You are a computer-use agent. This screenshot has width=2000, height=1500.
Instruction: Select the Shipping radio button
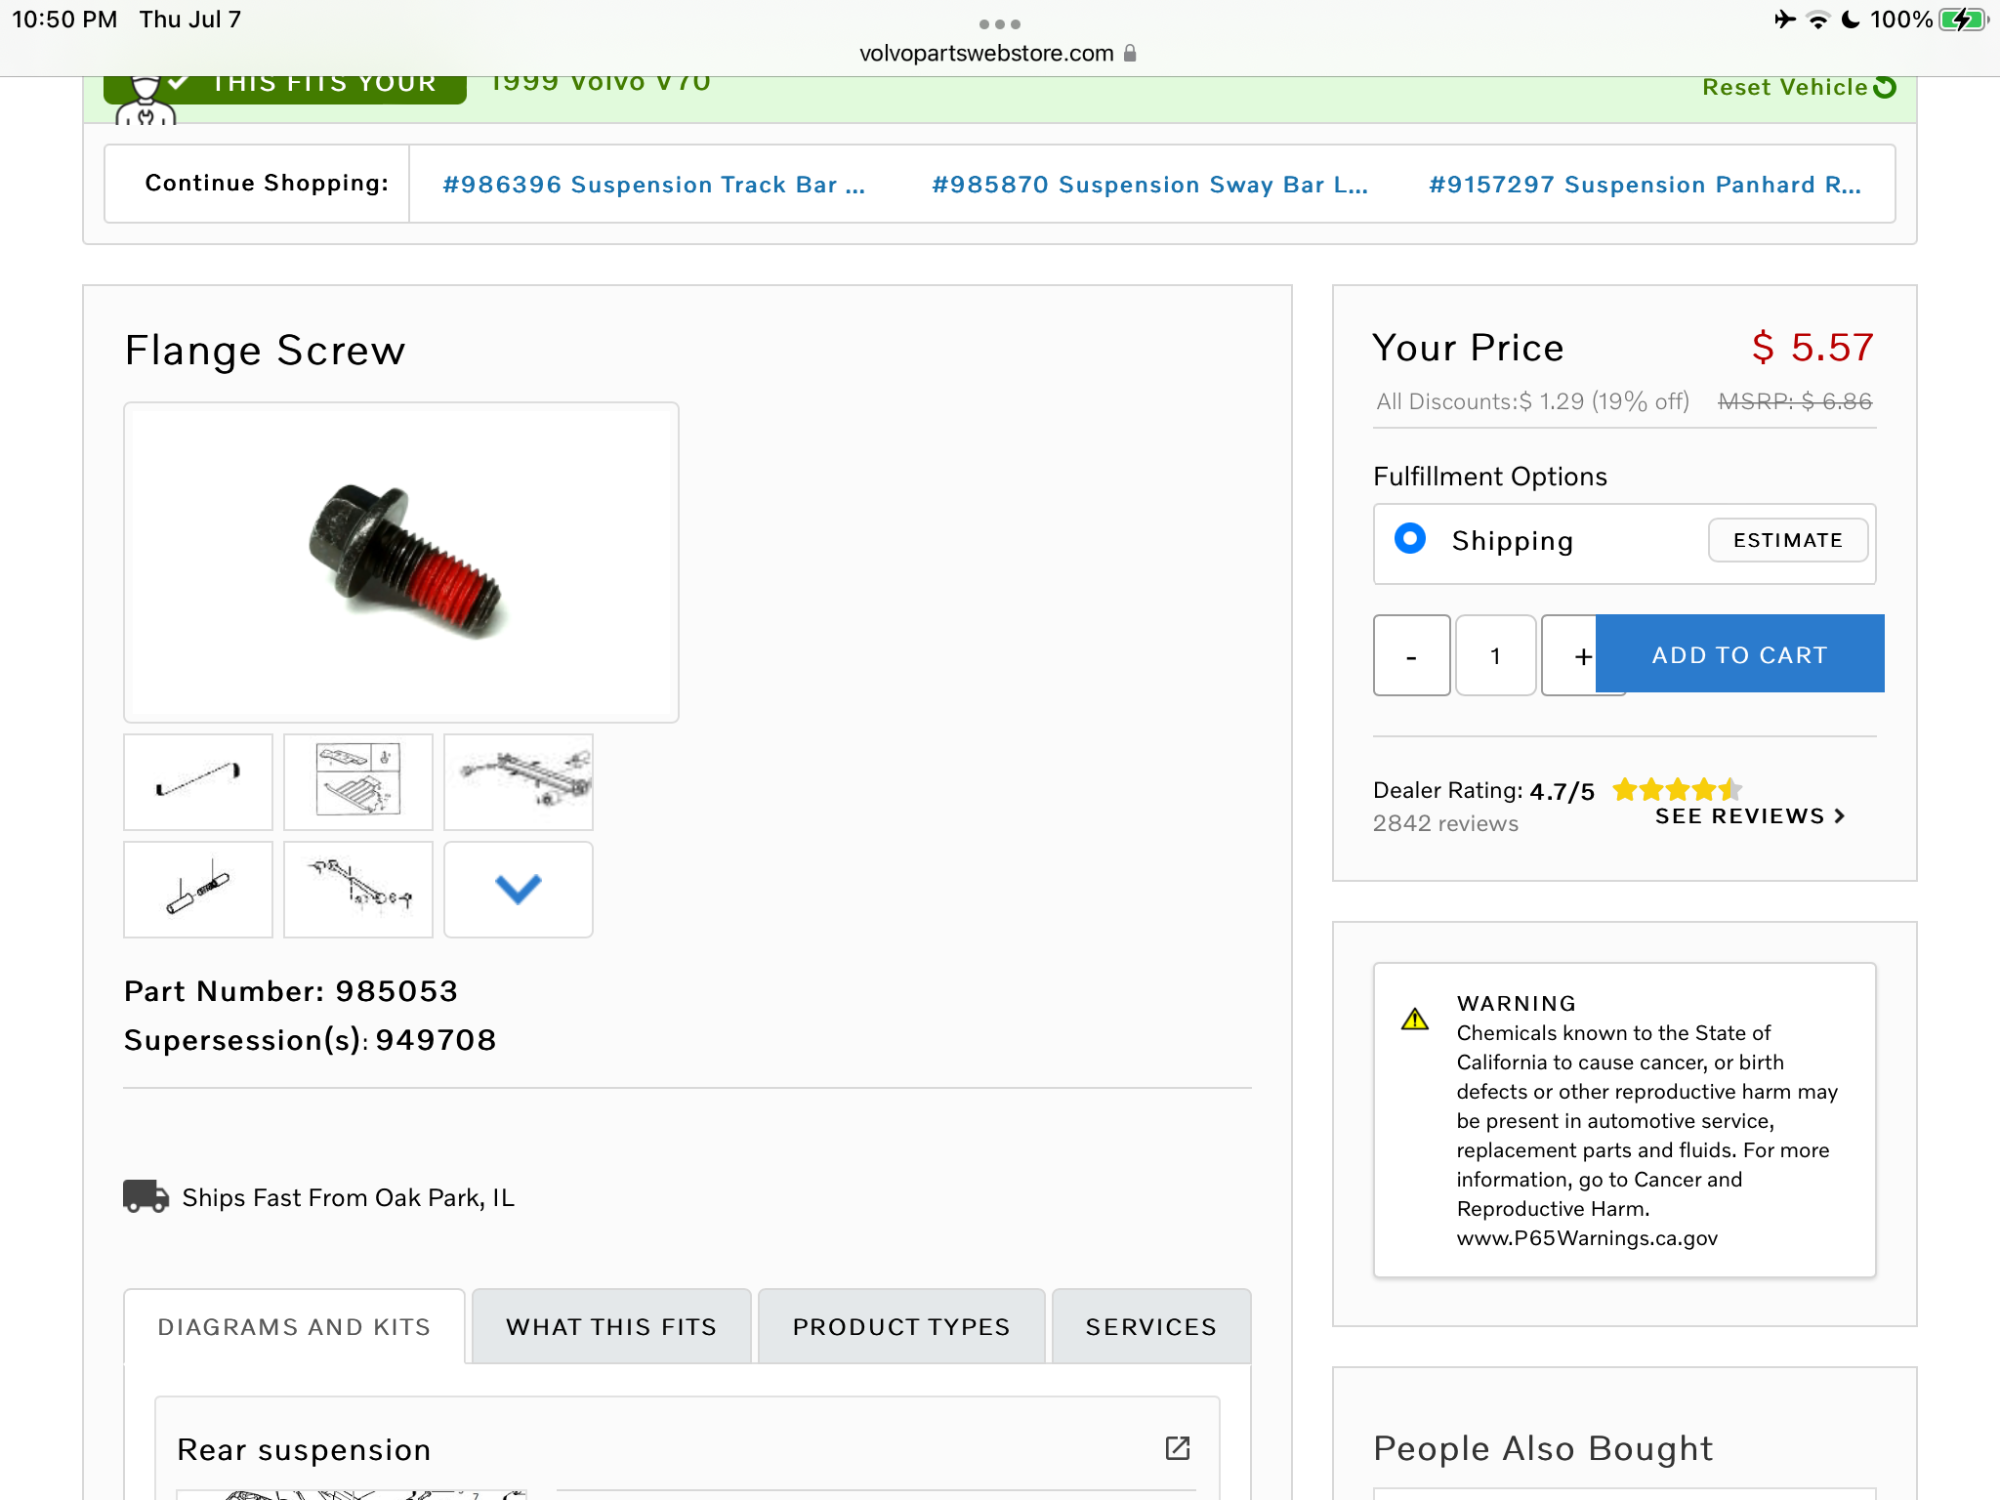pyautogui.click(x=1410, y=538)
